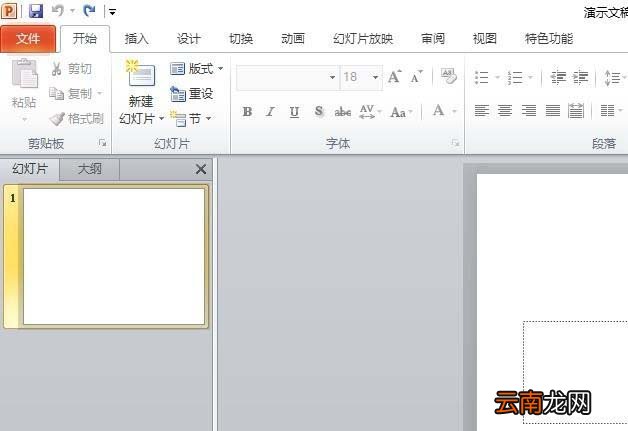Expand the font color dropdown arrow

(x=454, y=111)
